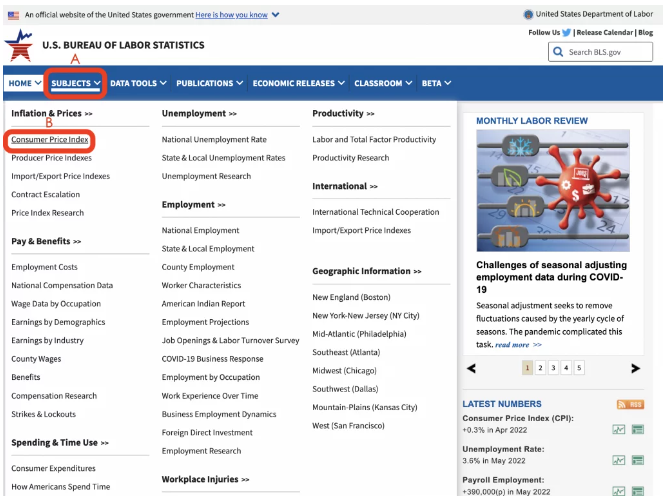Click 'Here is how you know' link
Screen dimensions: 664x501
pos(231,15)
